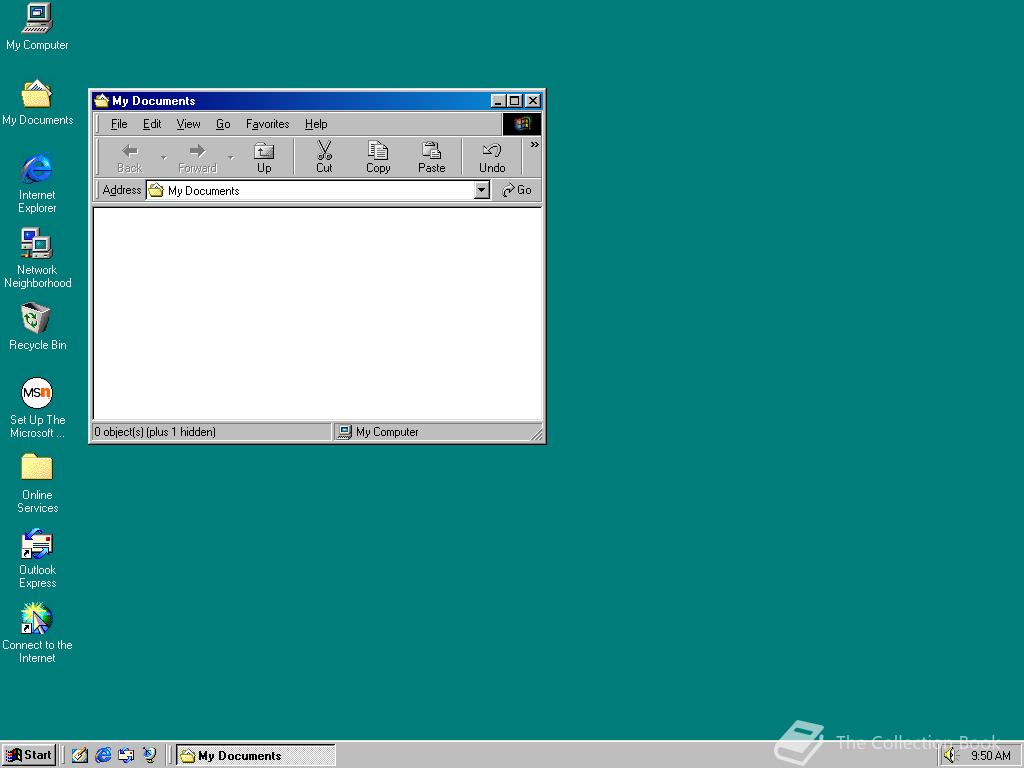The width and height of the screenshot is (1024, 768).
Task: Go Up one folder level
Action: click(264, 158)
